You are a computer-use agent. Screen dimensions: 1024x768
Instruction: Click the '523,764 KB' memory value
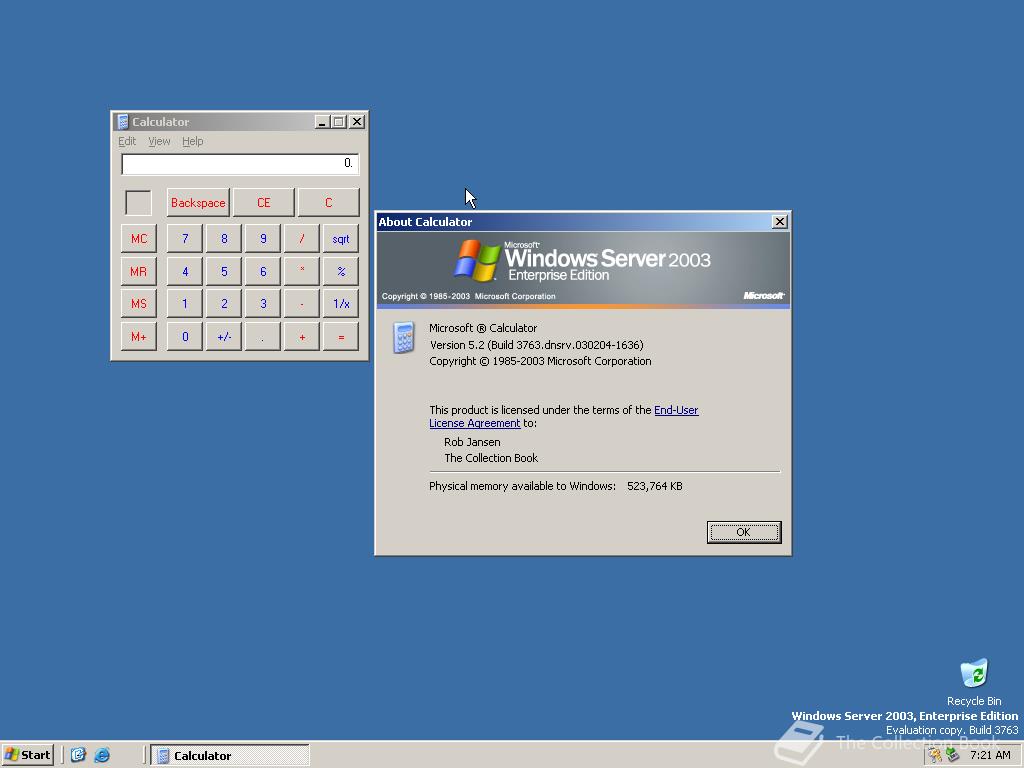point(654,486)
